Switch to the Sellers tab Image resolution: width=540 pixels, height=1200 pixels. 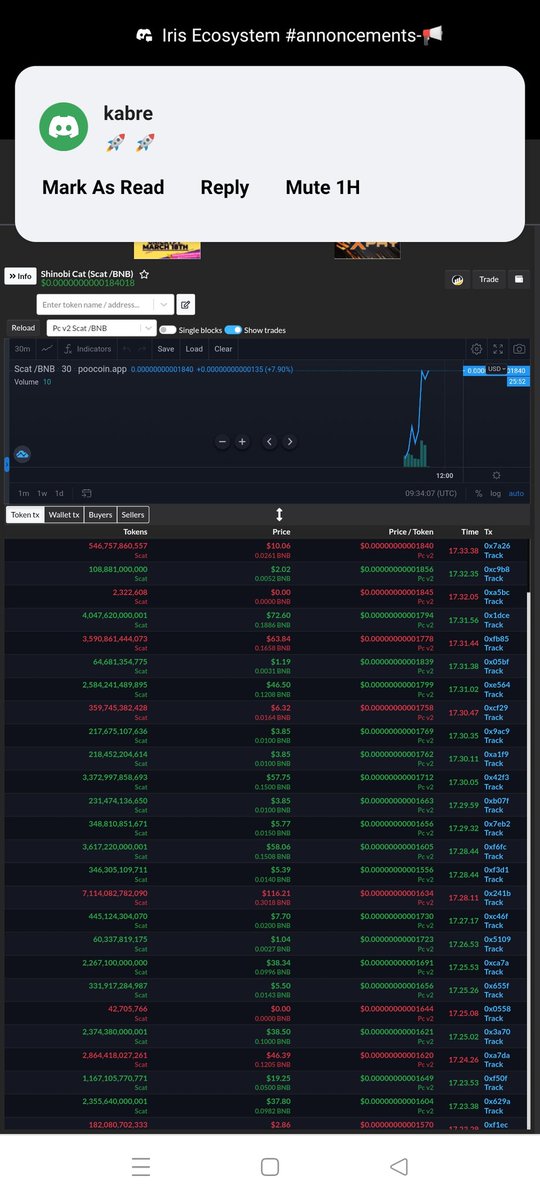click(133, 514)
